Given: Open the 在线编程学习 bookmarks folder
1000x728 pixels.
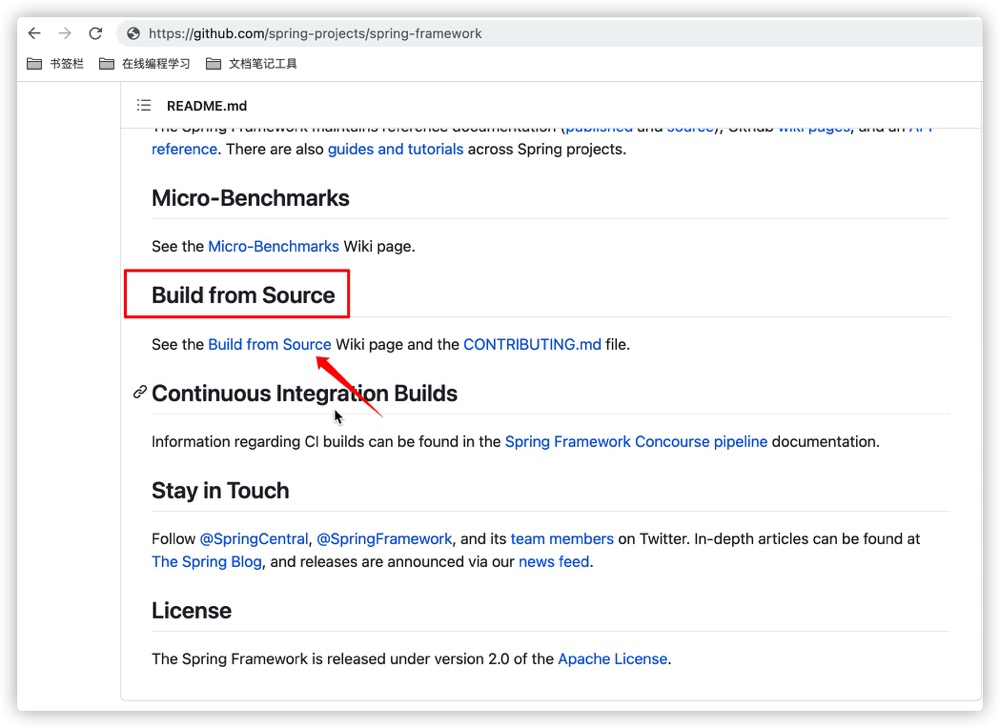Looking at the screenshot, I should [145, 64].
